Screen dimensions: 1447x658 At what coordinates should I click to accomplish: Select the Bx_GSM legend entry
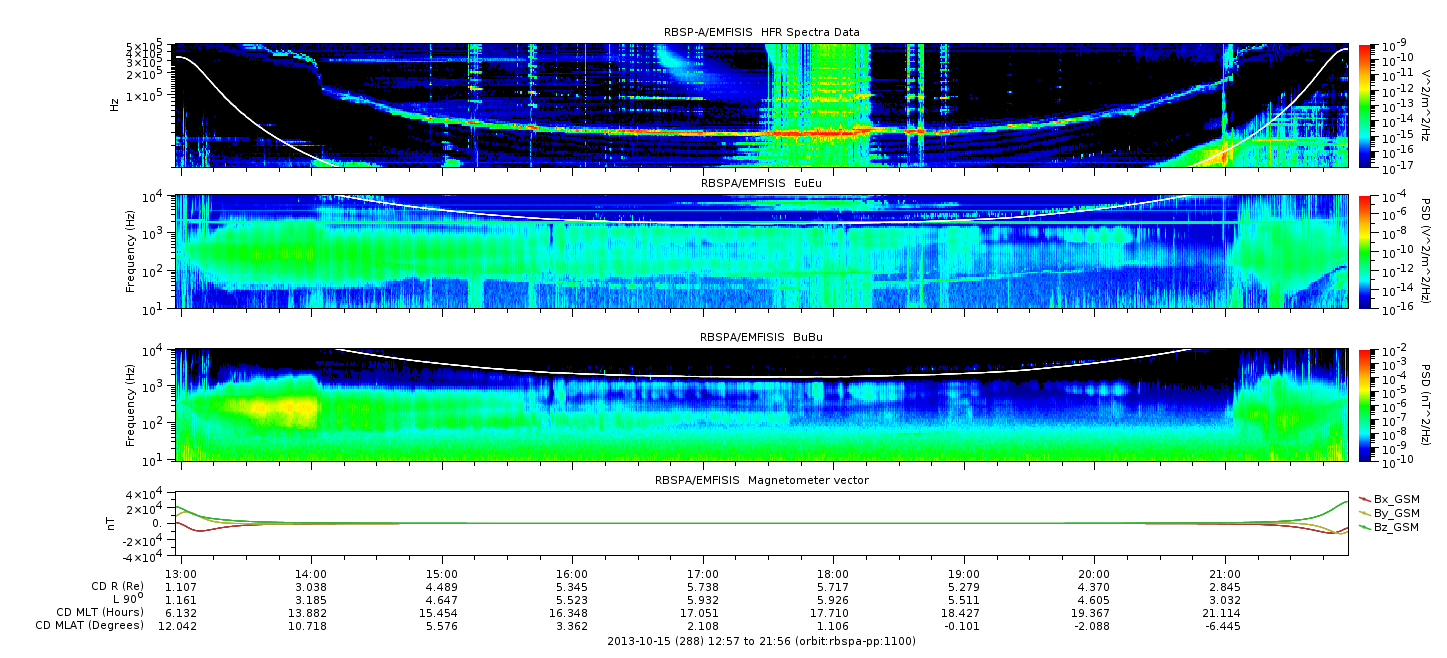coord(1395,499)
